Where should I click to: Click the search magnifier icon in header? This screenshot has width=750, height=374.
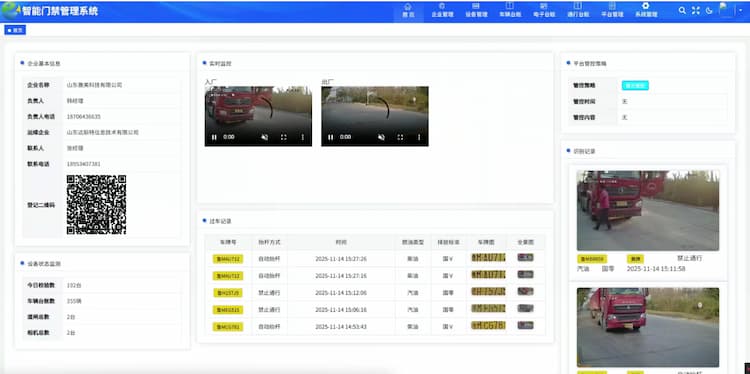[x=682, y=11]
